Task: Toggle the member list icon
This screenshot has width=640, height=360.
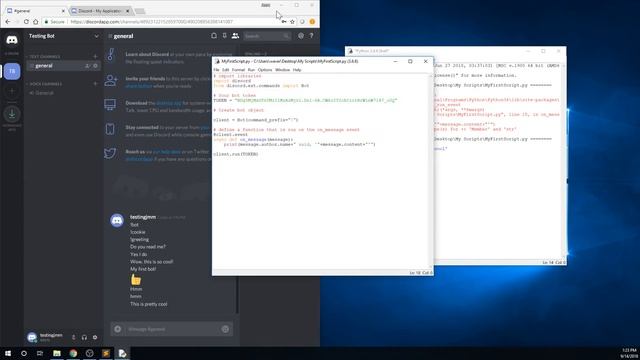Action: click(x=236, y=36)
